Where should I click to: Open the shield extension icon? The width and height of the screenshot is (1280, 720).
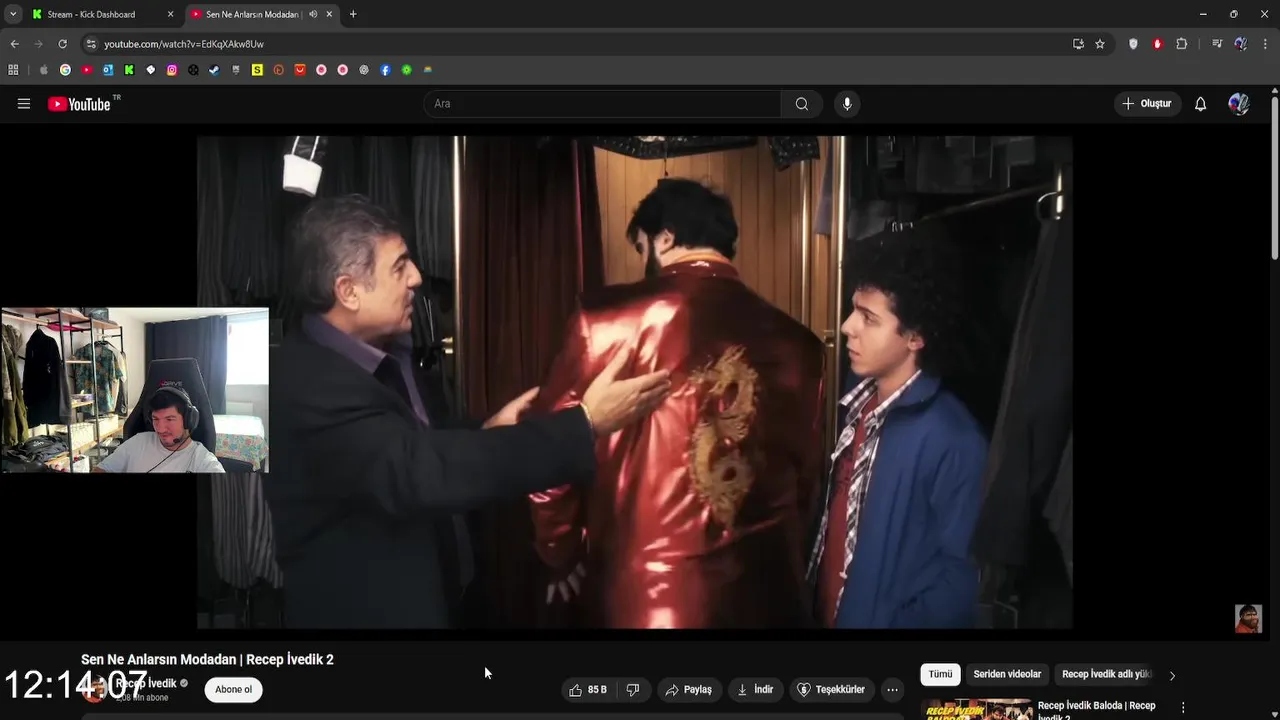pos(1133,44)
